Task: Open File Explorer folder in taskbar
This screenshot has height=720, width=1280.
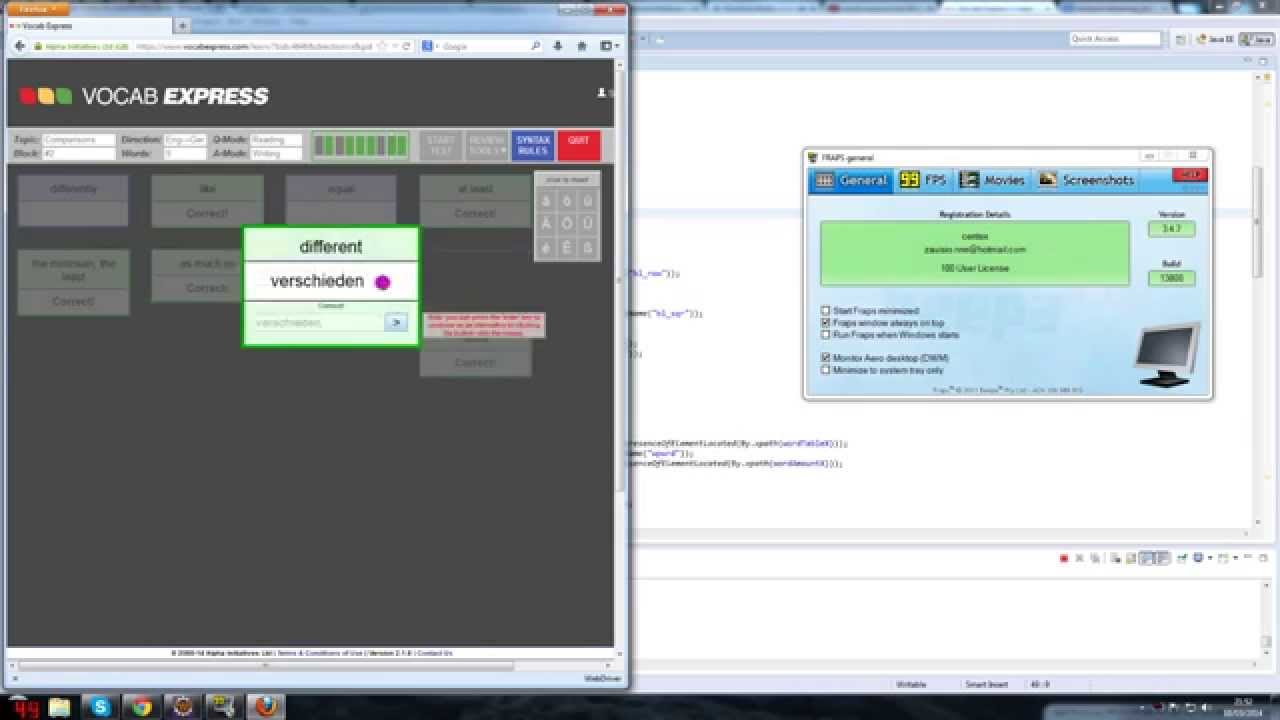Action: (x=60, y=706)
